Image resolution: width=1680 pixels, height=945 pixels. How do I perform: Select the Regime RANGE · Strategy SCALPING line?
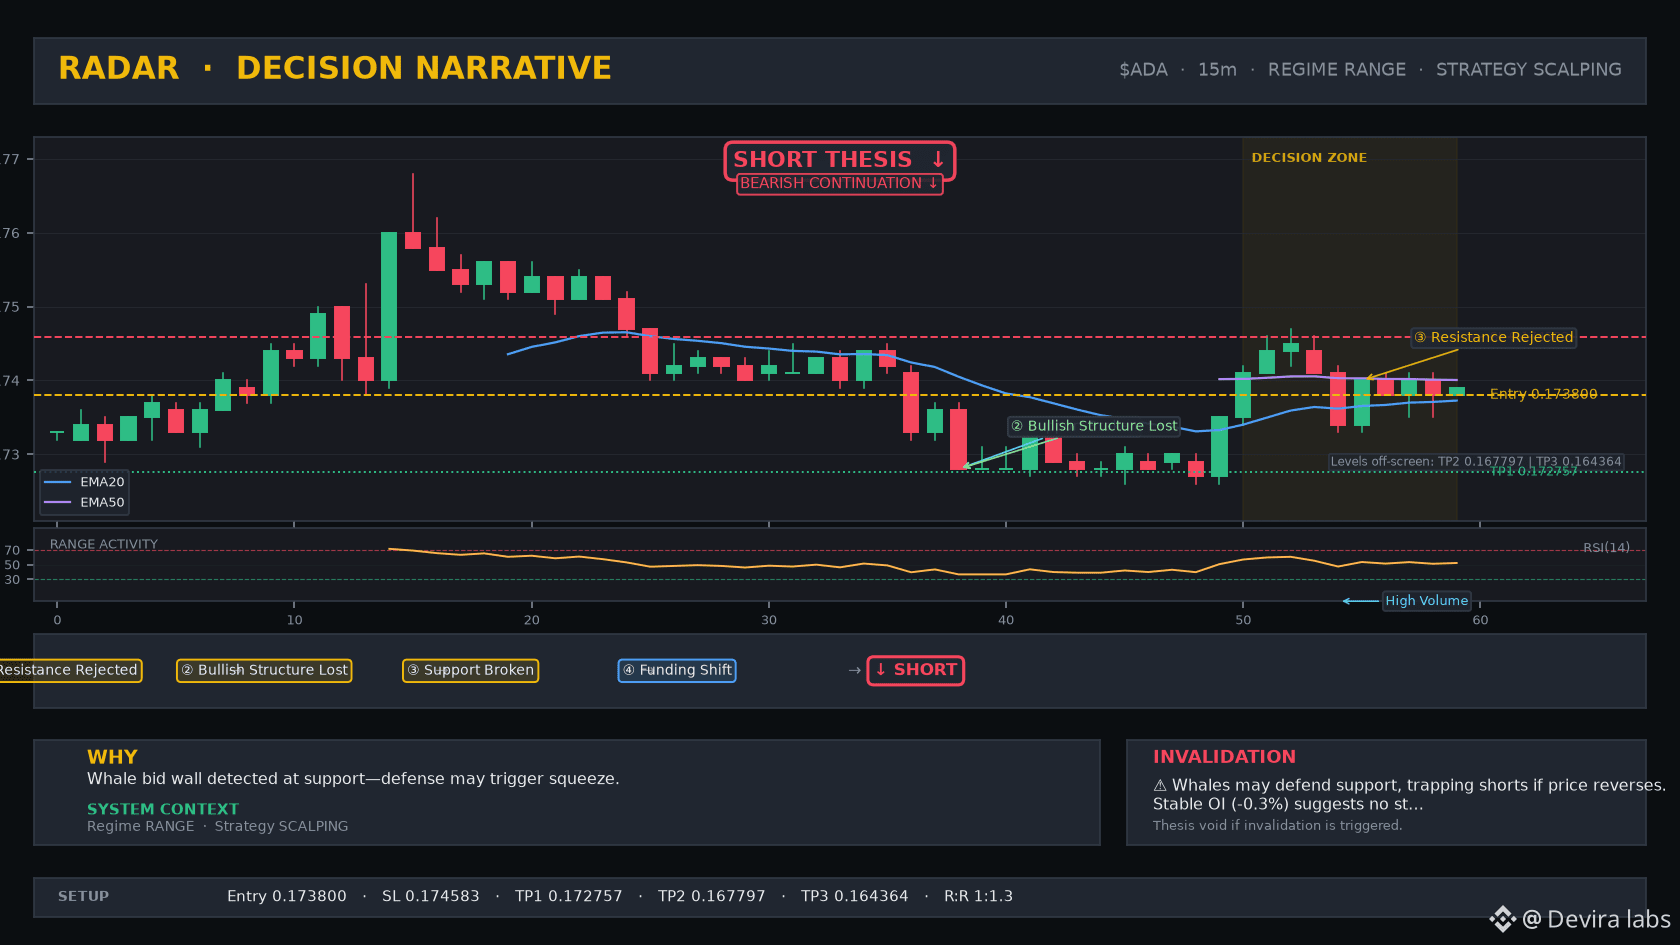[218, 826]
